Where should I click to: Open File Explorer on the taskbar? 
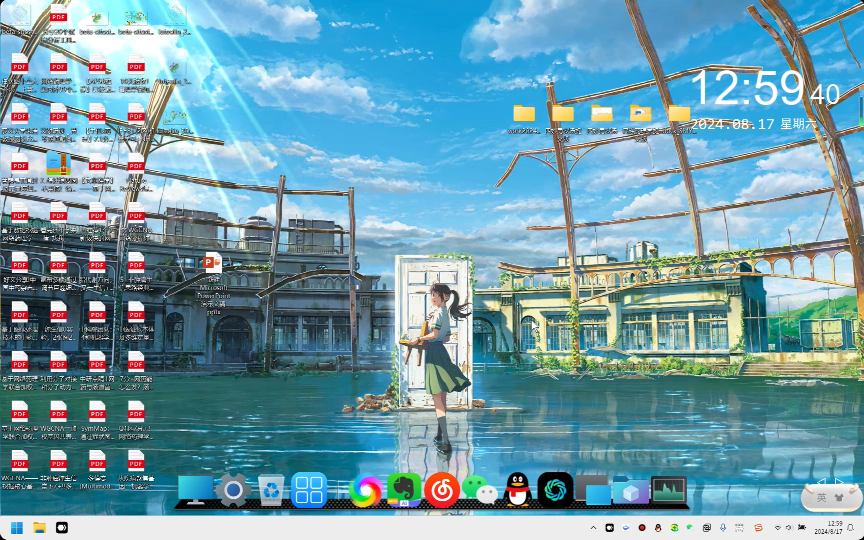click(39, 528)
